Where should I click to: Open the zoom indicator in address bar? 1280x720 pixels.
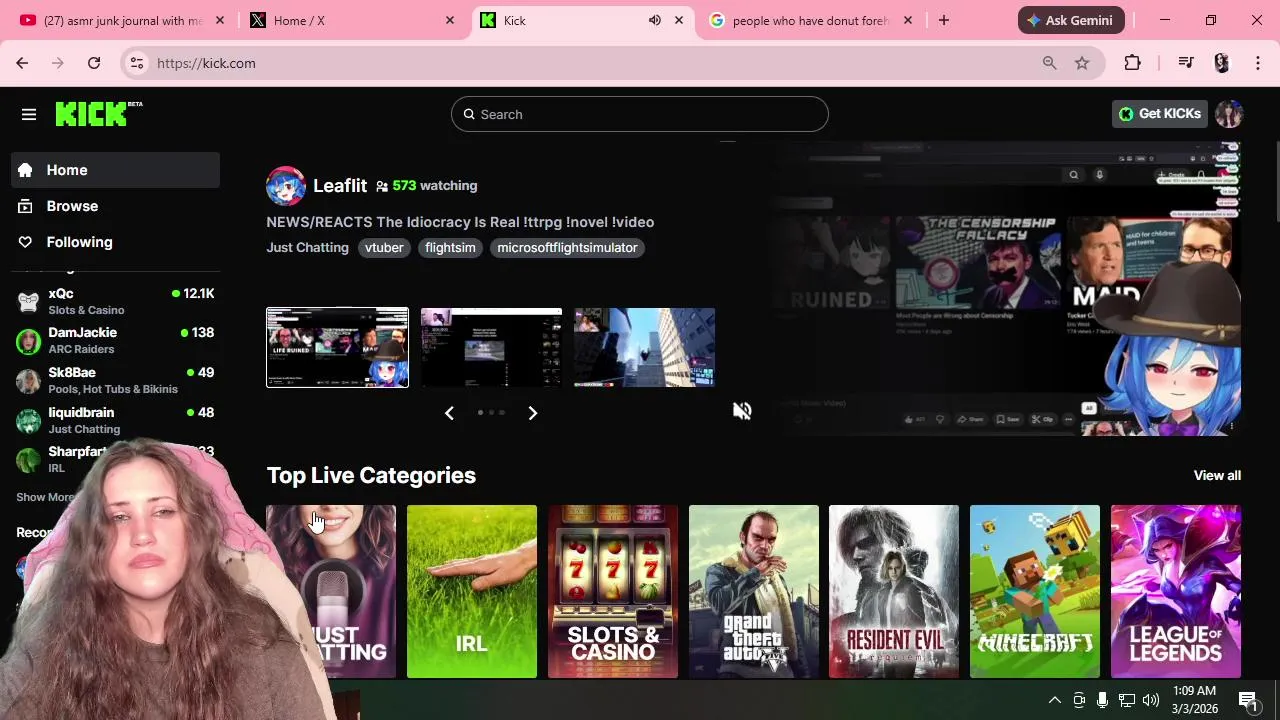click(1049, 63)
